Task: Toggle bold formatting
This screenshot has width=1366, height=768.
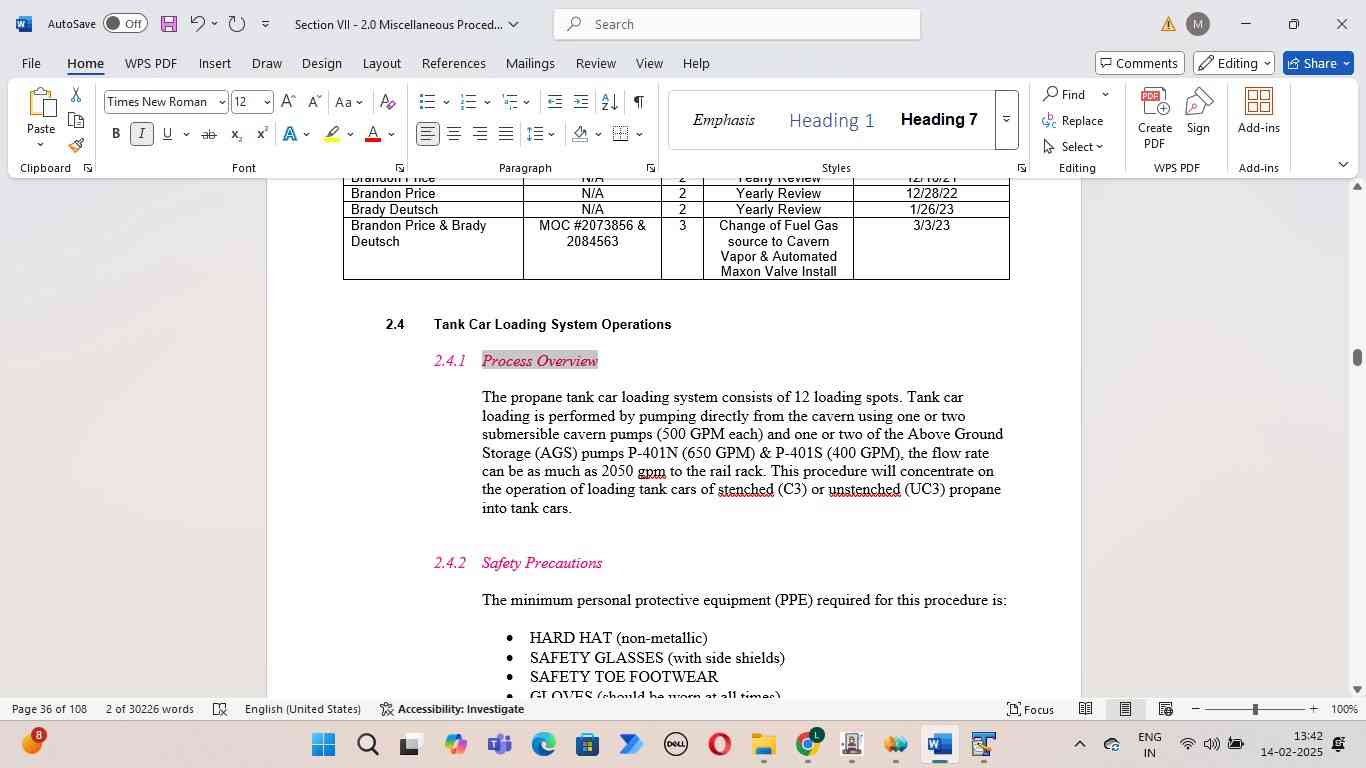Action: 116,134
